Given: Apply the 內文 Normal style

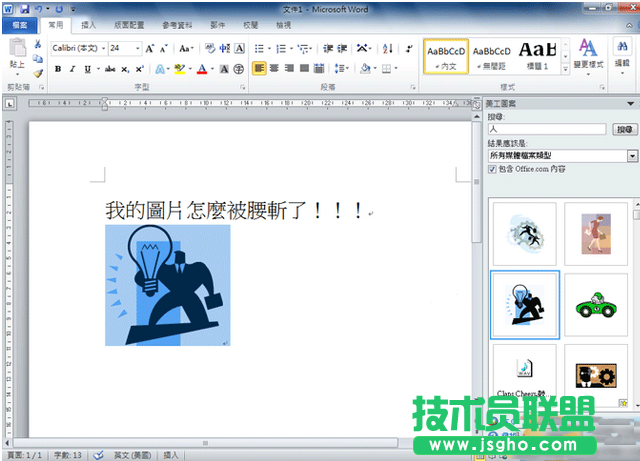Looking at the screenshot, I should point(446,57).
